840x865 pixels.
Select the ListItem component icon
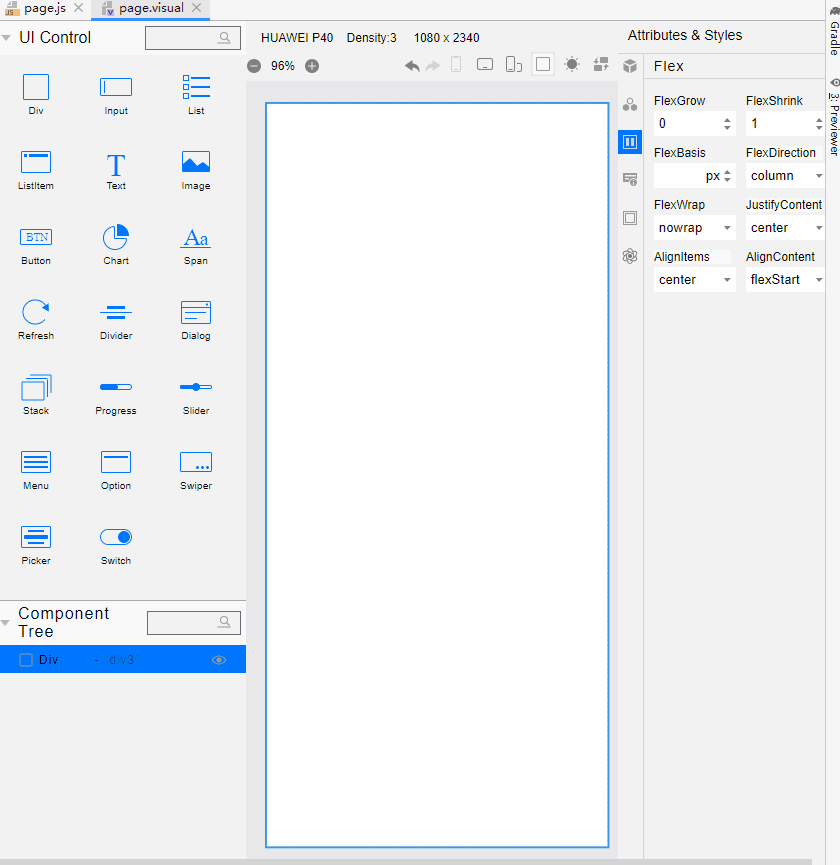click(x=36, y=162)
